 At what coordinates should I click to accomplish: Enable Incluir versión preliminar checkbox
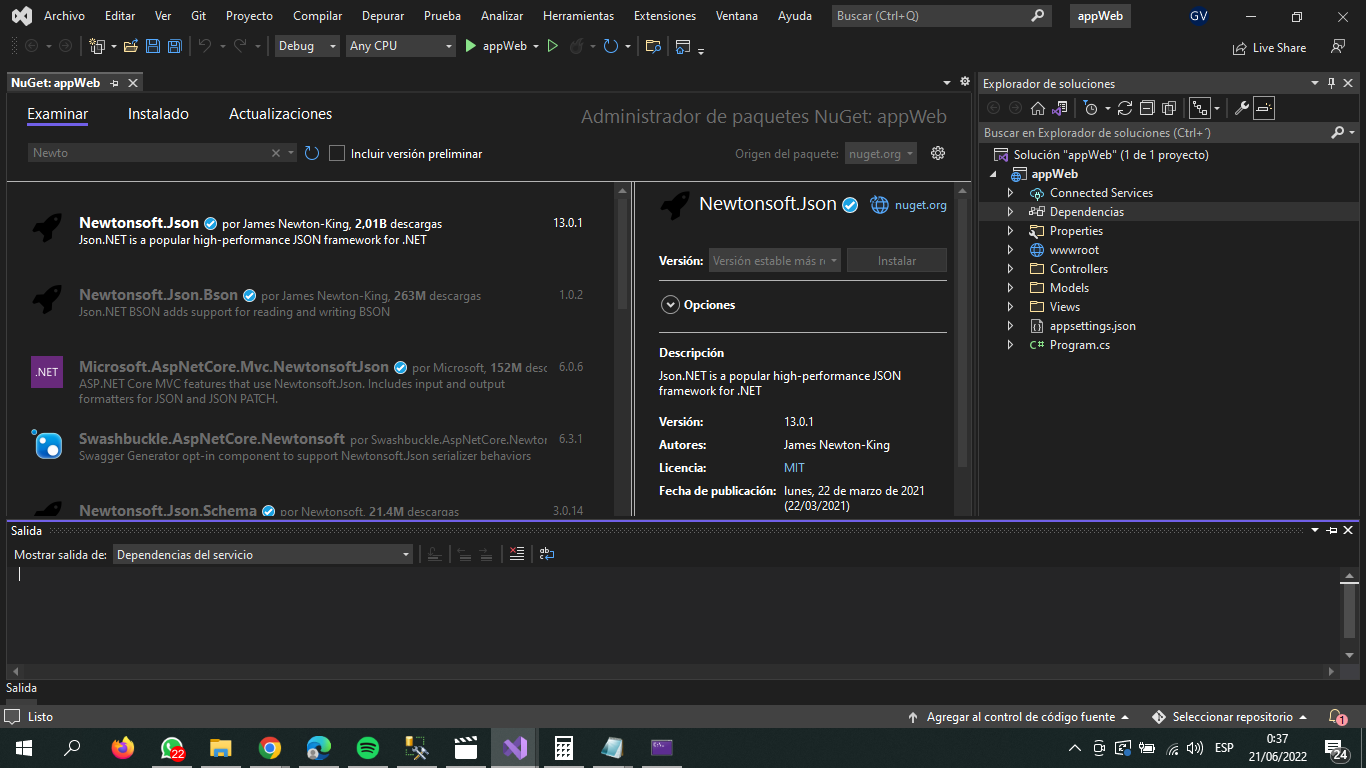click(x=337, y=153)
